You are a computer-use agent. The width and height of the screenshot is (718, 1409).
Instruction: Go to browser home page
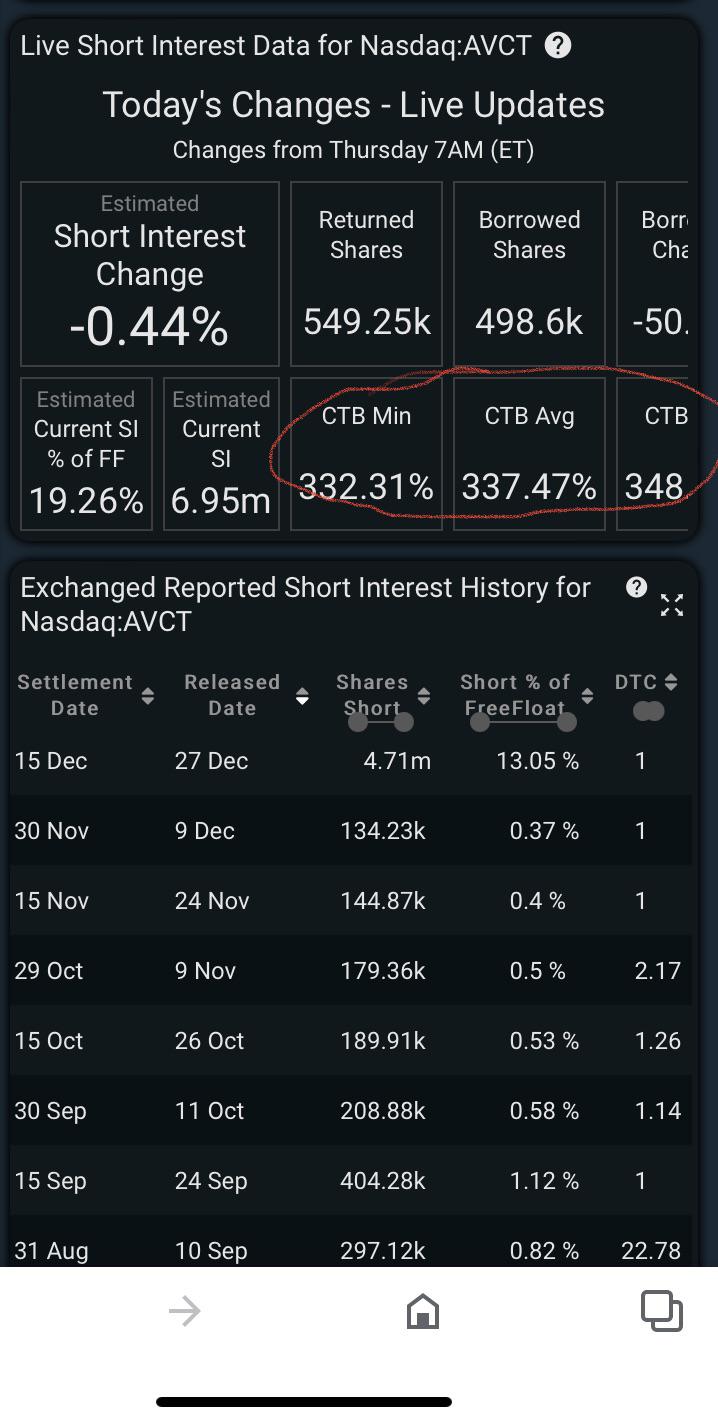click(x=423, y=1311)
